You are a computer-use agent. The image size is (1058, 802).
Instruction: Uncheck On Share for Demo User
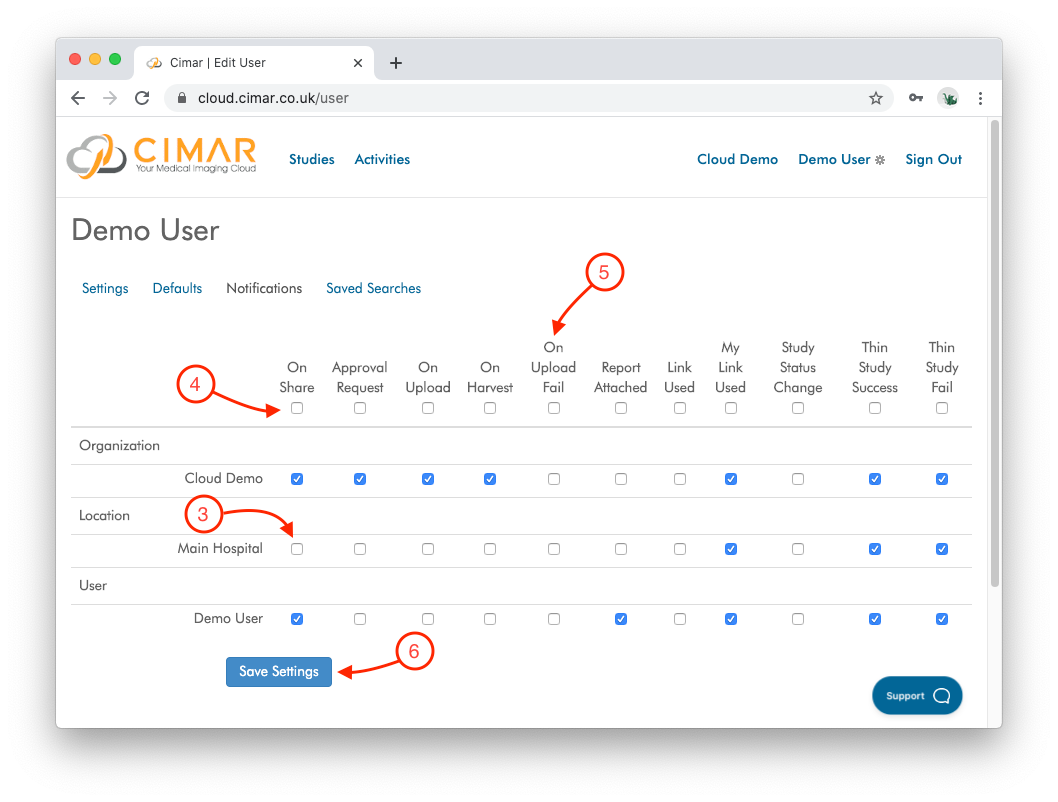coord(297,619)
